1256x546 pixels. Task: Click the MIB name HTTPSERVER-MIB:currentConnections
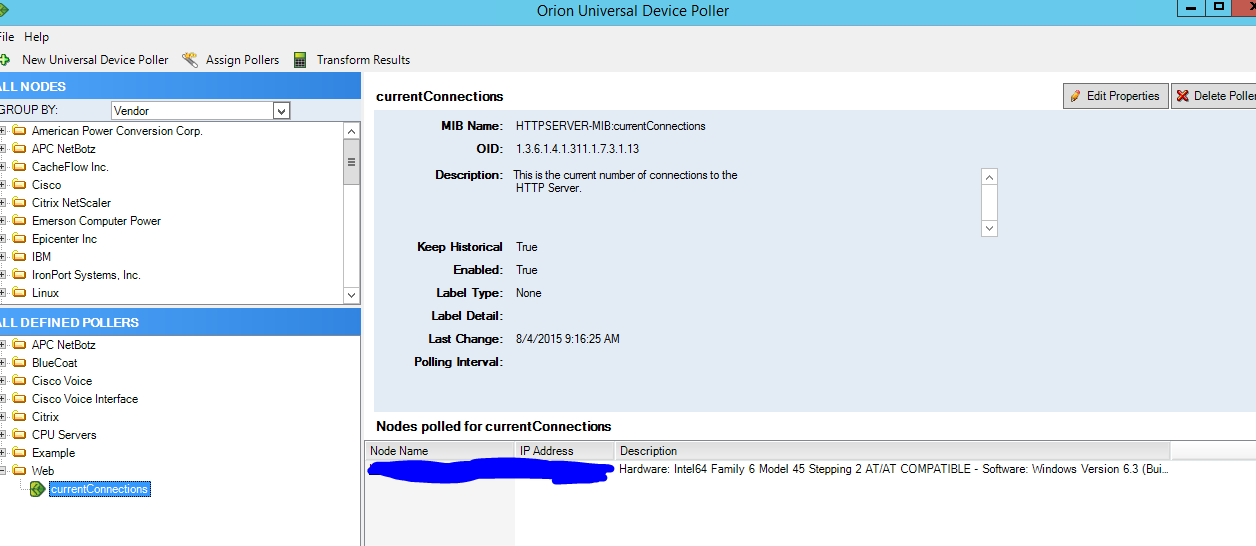pos(611,126)
